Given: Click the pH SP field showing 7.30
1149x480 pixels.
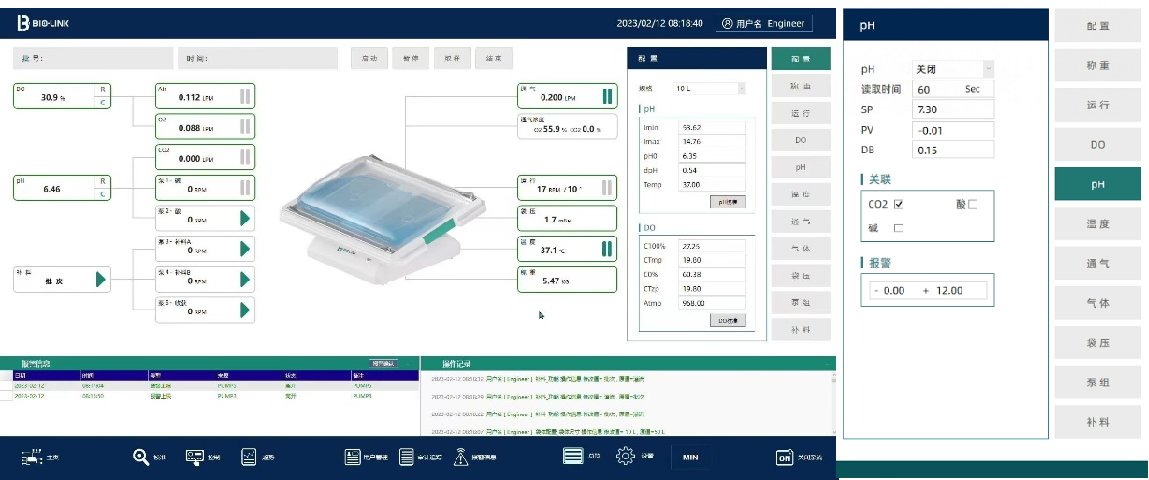Looking at the screenshot, I should pos(953,110).
